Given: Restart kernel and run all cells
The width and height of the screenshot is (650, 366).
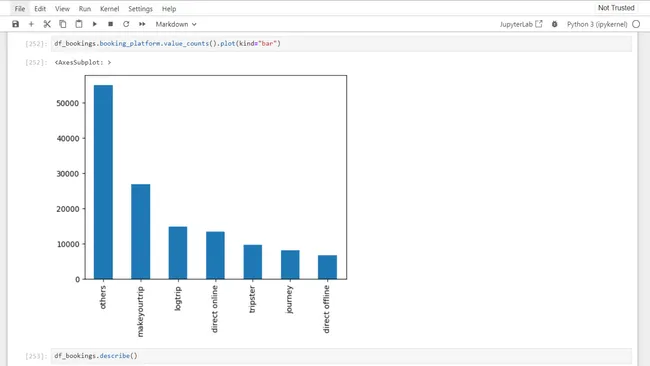Looking at the screenshot, I should (x=142, y=24).
